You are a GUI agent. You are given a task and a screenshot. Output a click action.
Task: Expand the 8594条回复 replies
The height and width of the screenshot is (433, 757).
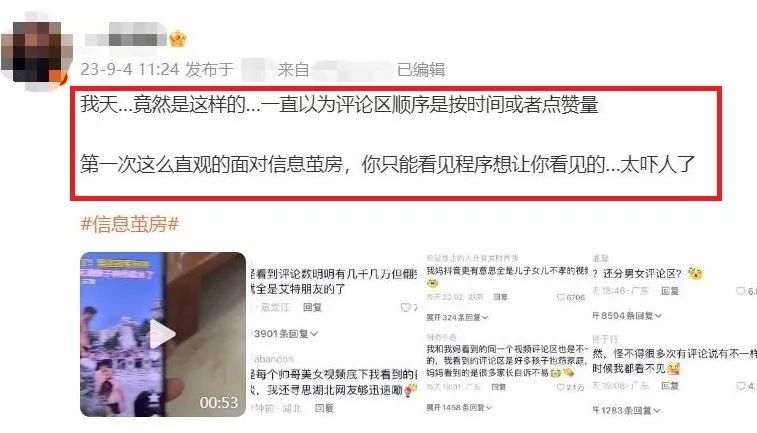pyautogui.click(x=627, y=316)
